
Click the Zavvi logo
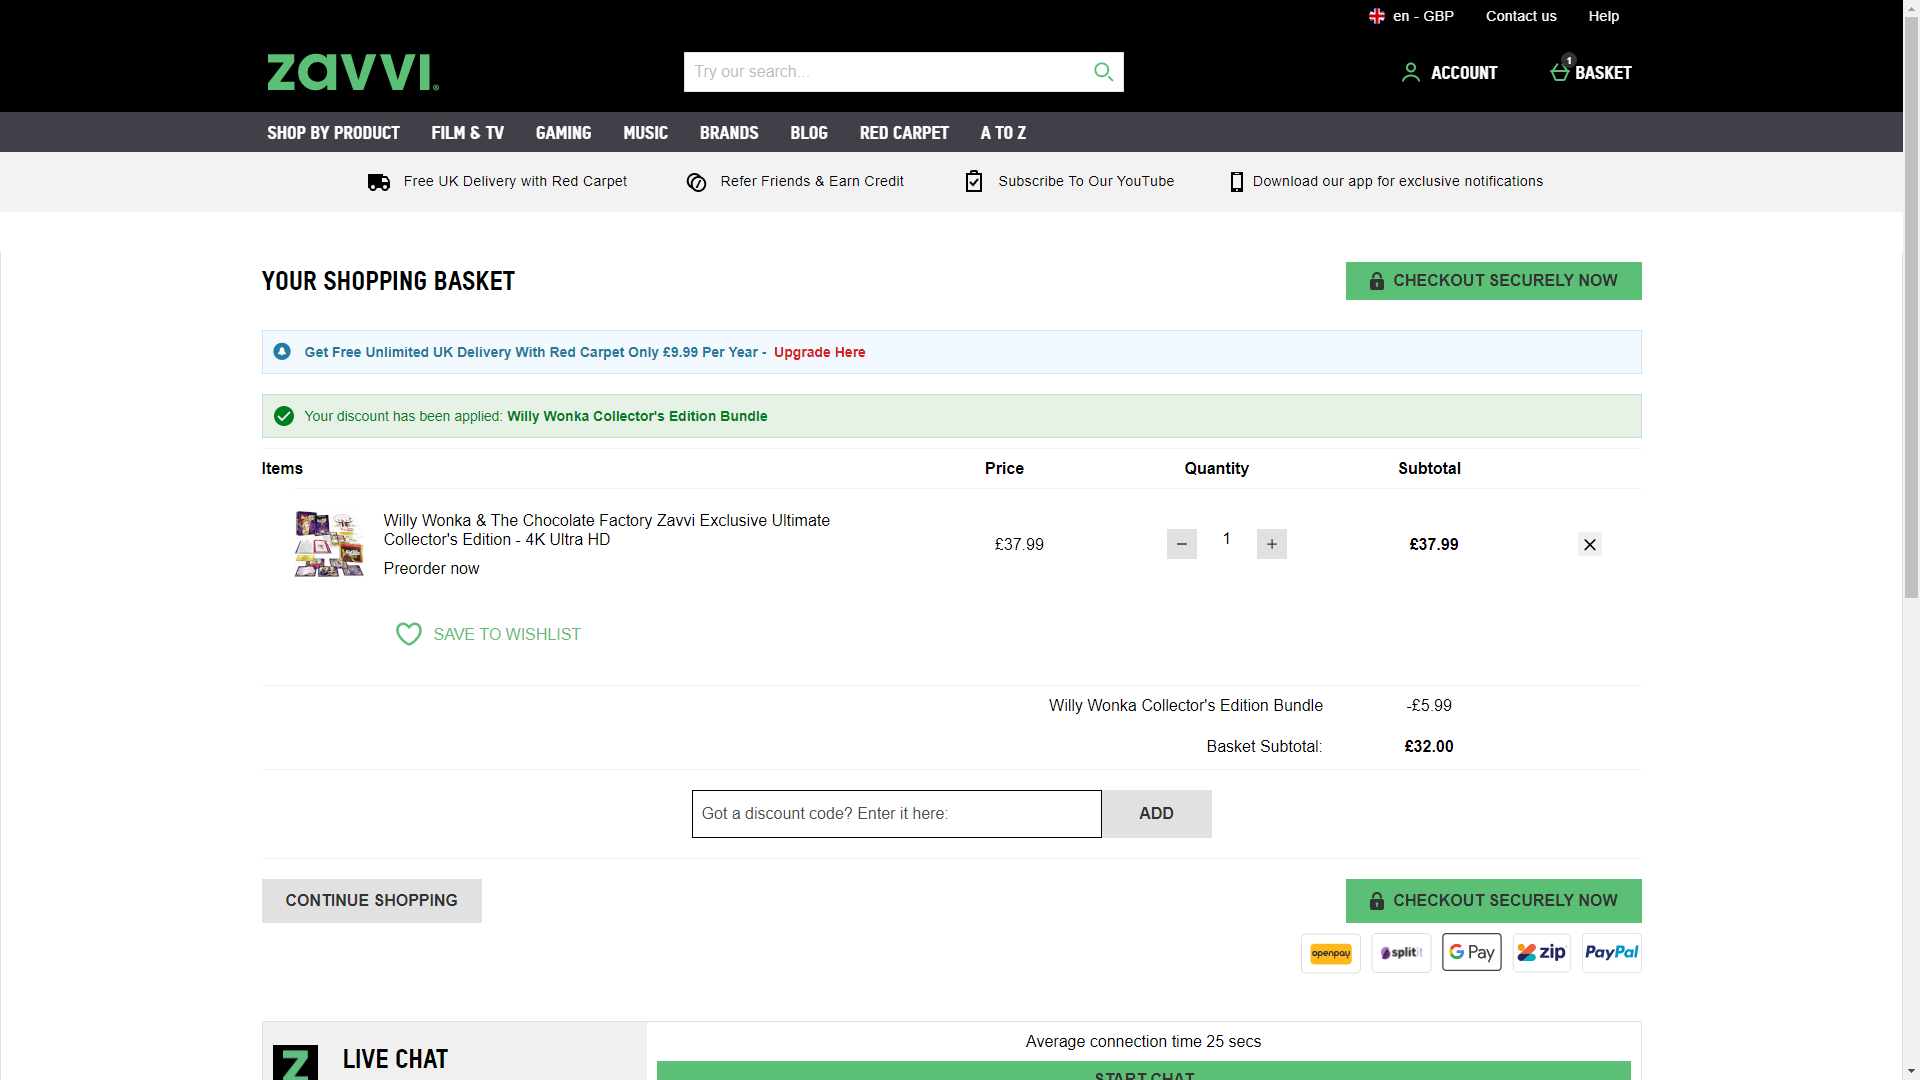(x=353, y=72)
